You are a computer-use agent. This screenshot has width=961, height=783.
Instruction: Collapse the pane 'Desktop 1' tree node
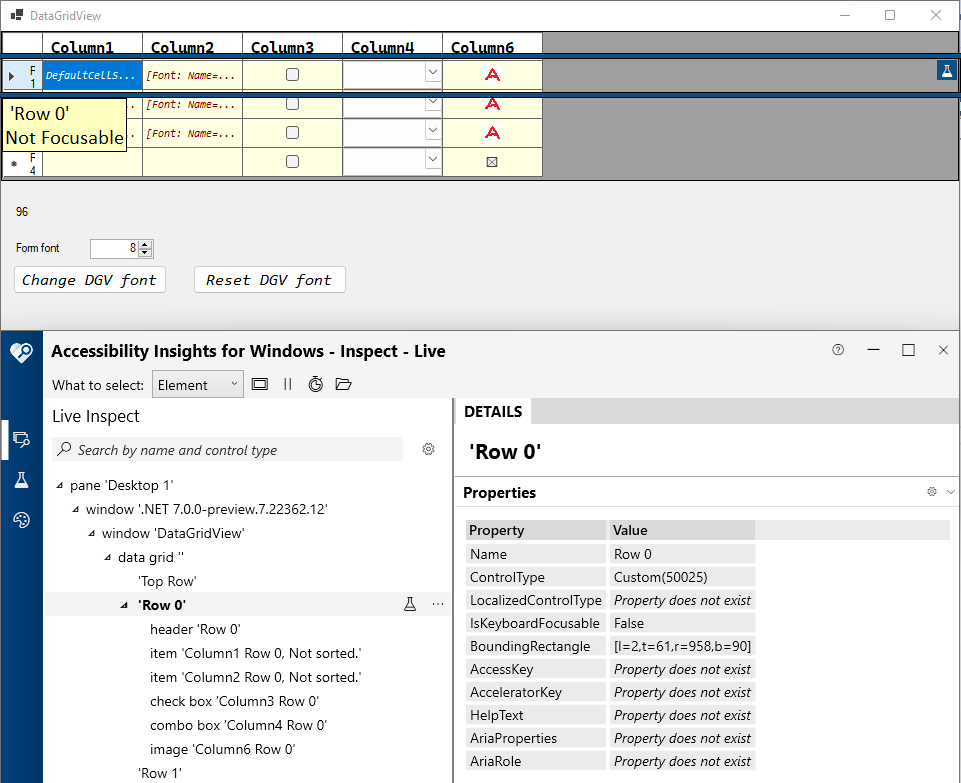pos(59,485)
